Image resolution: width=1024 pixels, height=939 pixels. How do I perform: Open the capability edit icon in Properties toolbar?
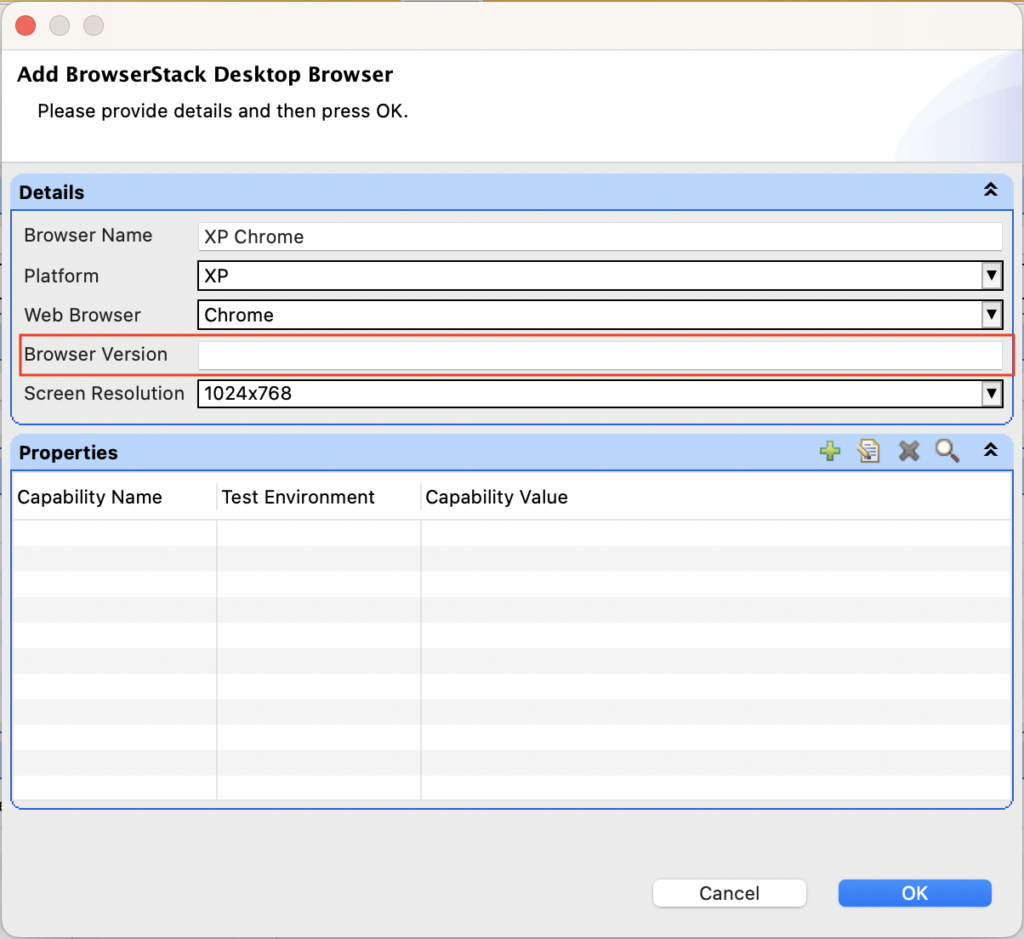[868, 451]
